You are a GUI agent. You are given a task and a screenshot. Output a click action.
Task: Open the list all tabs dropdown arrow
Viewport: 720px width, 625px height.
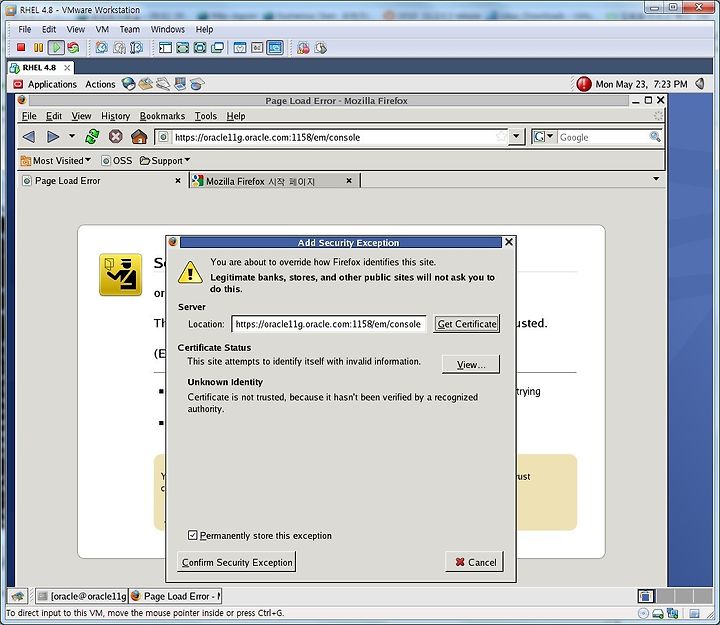656,179
